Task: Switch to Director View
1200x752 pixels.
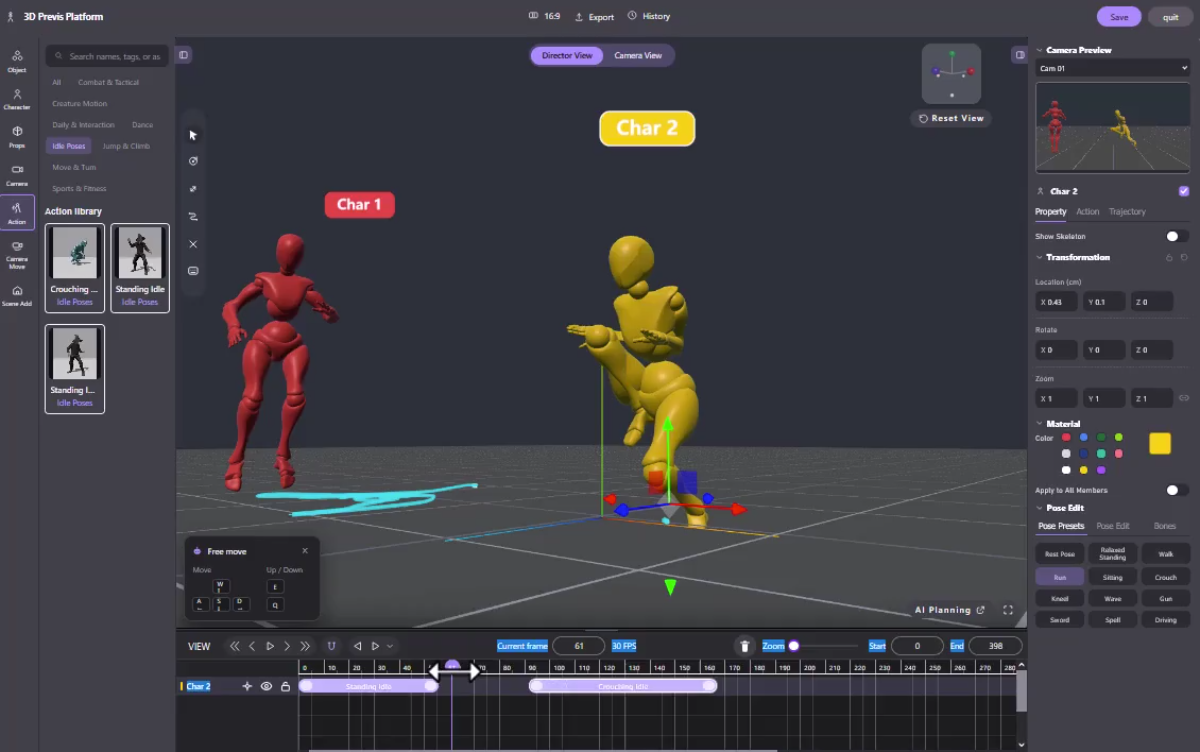Action: pos(567,56)
